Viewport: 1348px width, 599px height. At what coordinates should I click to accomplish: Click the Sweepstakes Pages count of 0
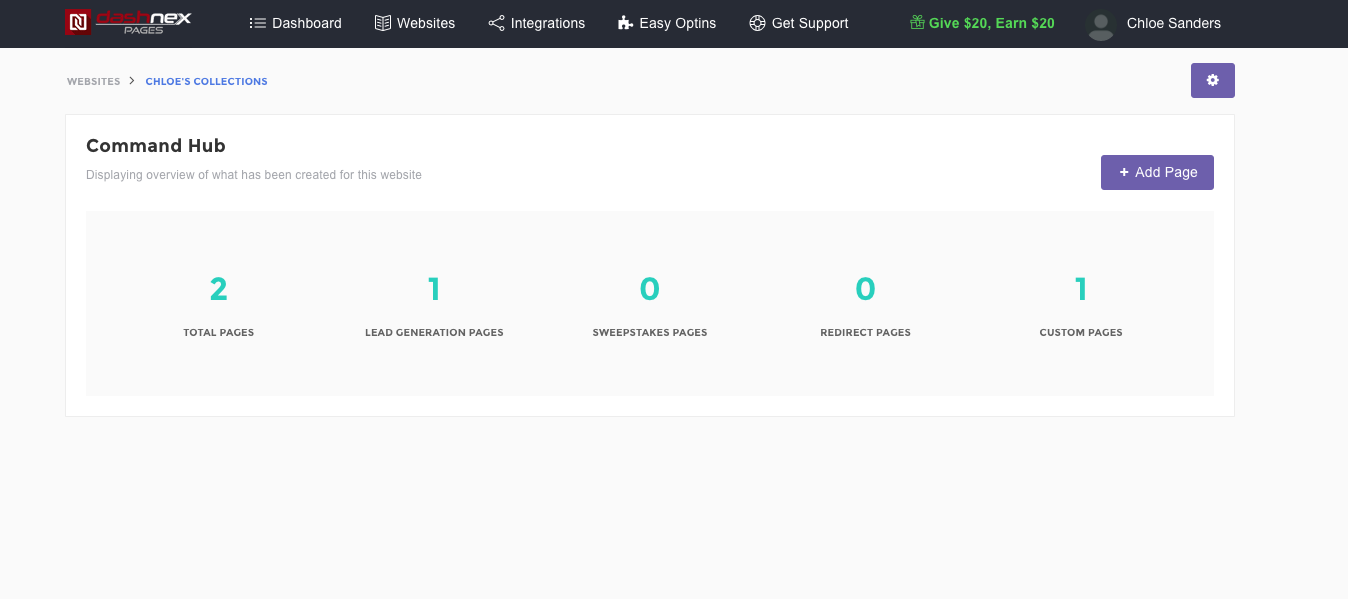[650, 289]
